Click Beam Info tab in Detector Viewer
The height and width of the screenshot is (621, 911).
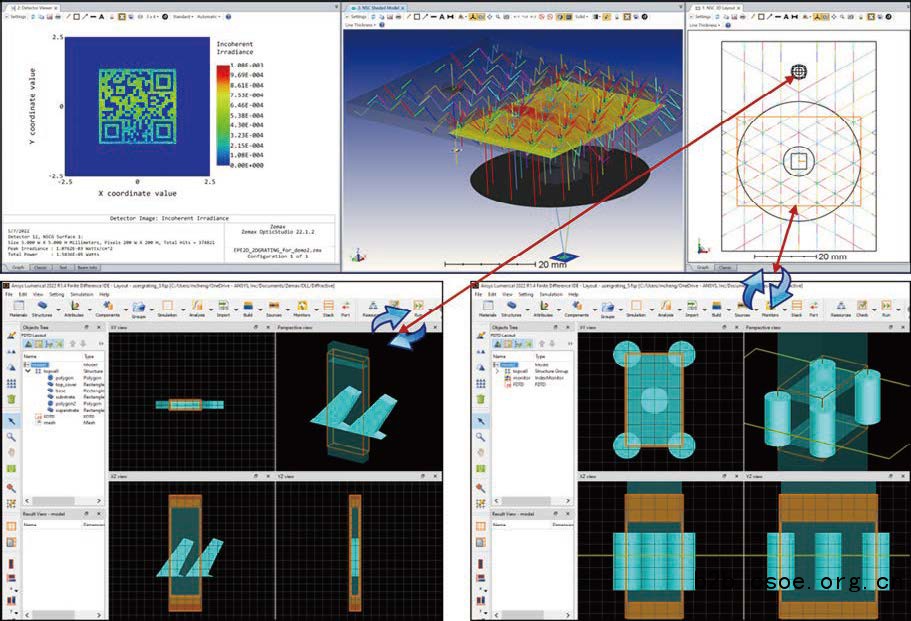point(86,267)
